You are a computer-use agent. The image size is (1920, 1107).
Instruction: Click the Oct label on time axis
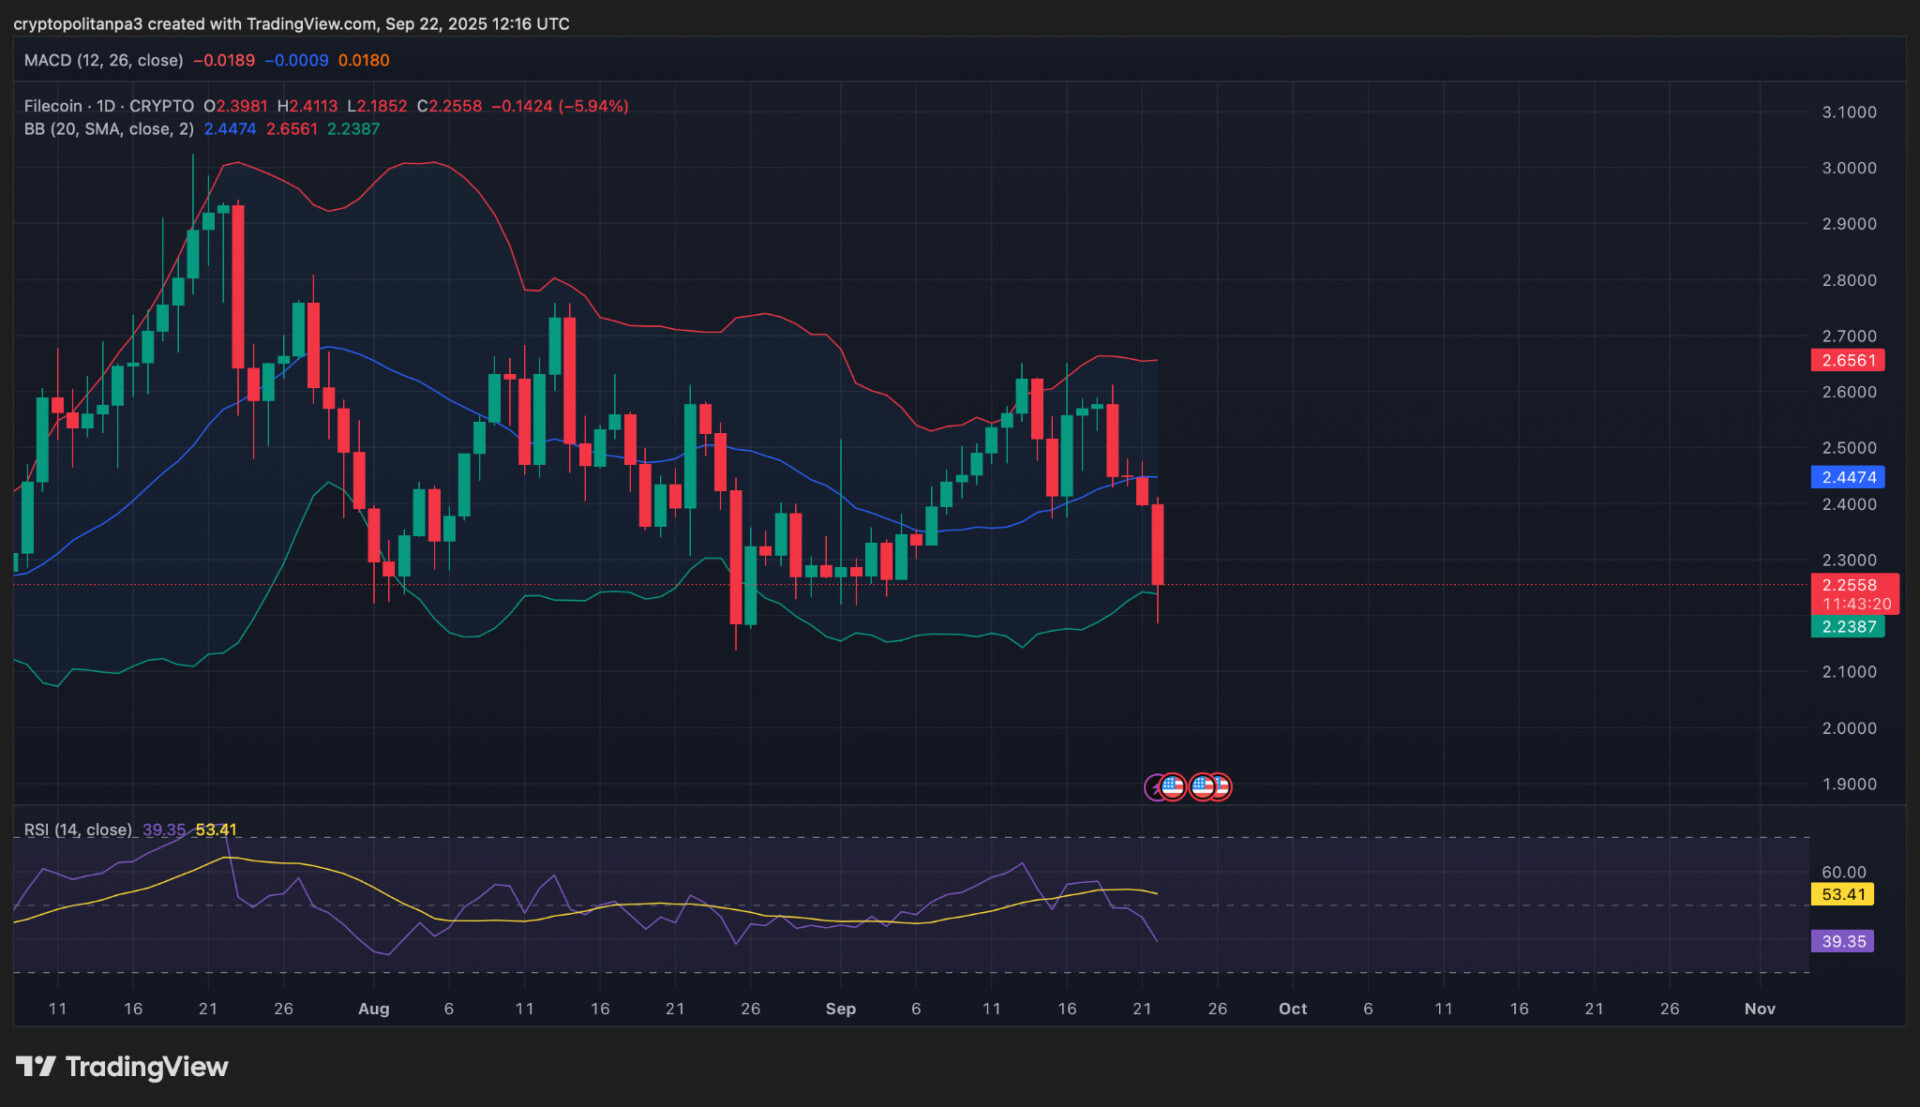pos(1292,1008)
